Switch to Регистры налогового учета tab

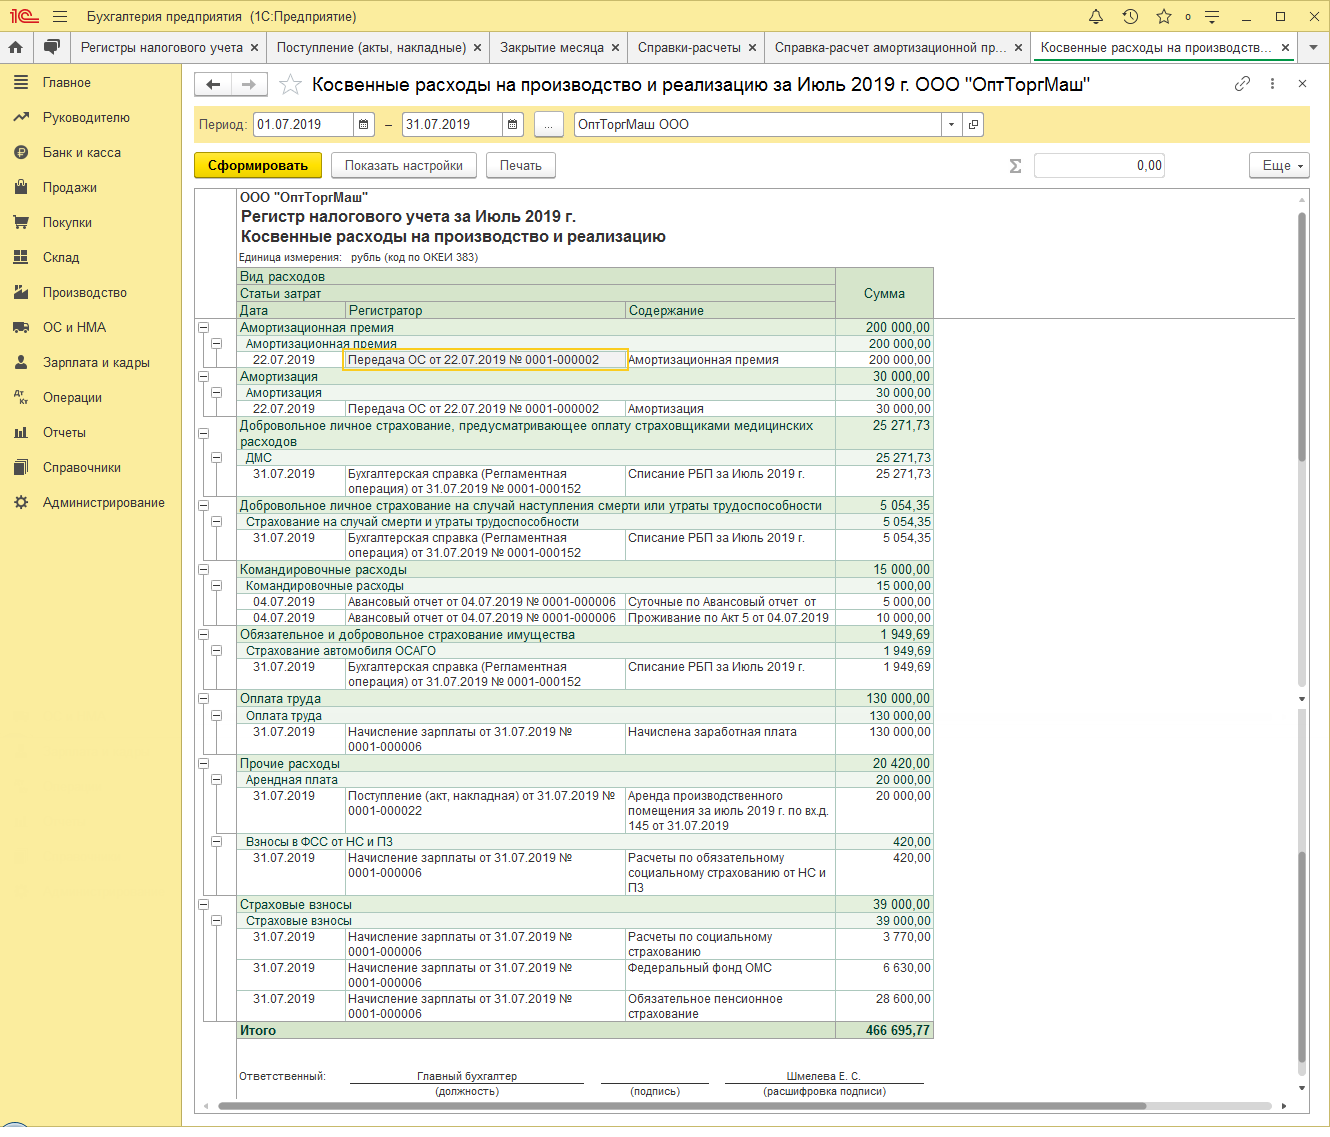click(162, 47)
